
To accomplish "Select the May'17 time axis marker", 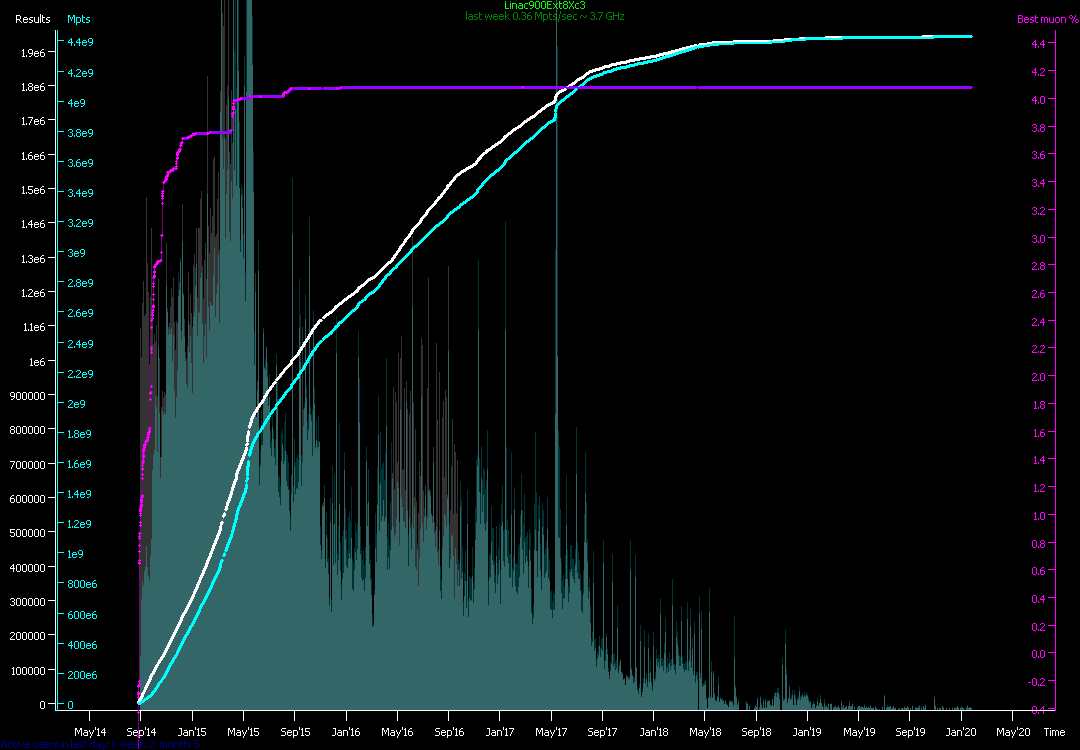I will pyautogui.click(x=551, y=732).
